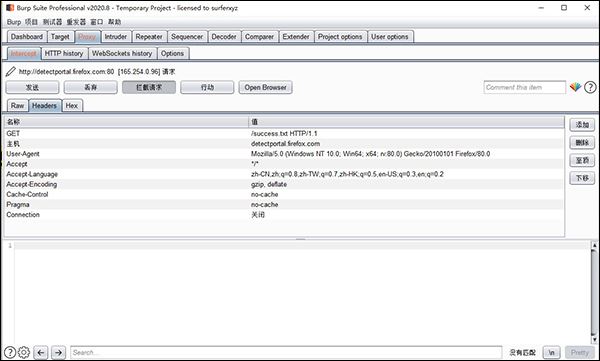Switch to the Repeater tab

[149, 37]
